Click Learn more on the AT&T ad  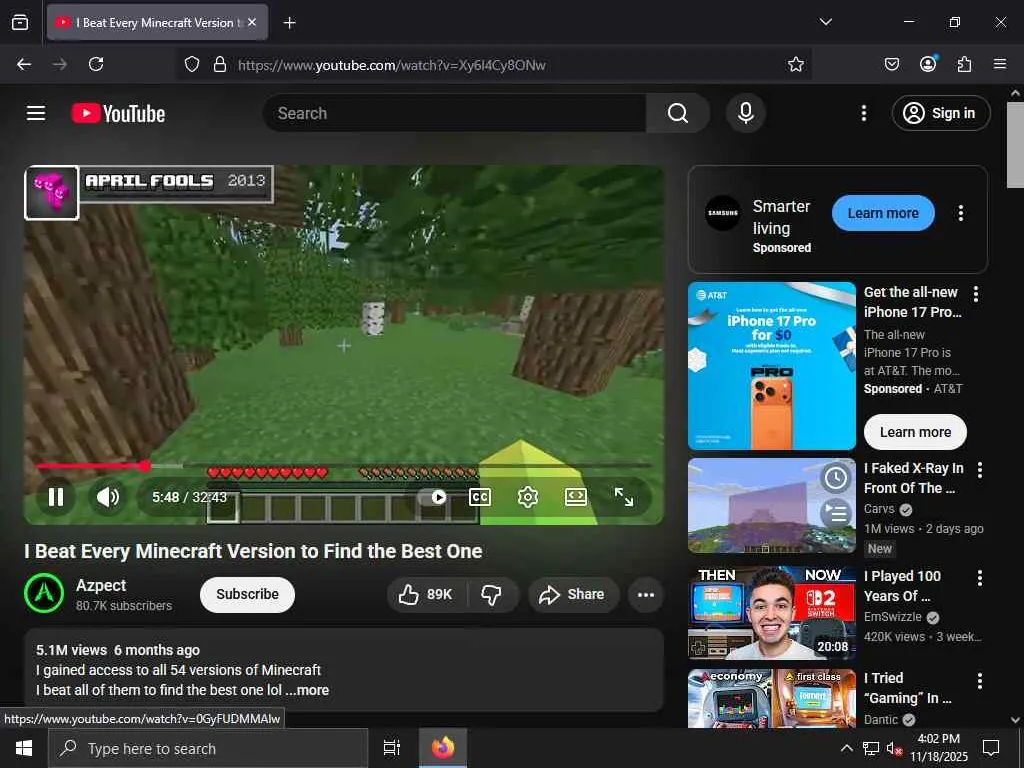(x=915, y=432)
